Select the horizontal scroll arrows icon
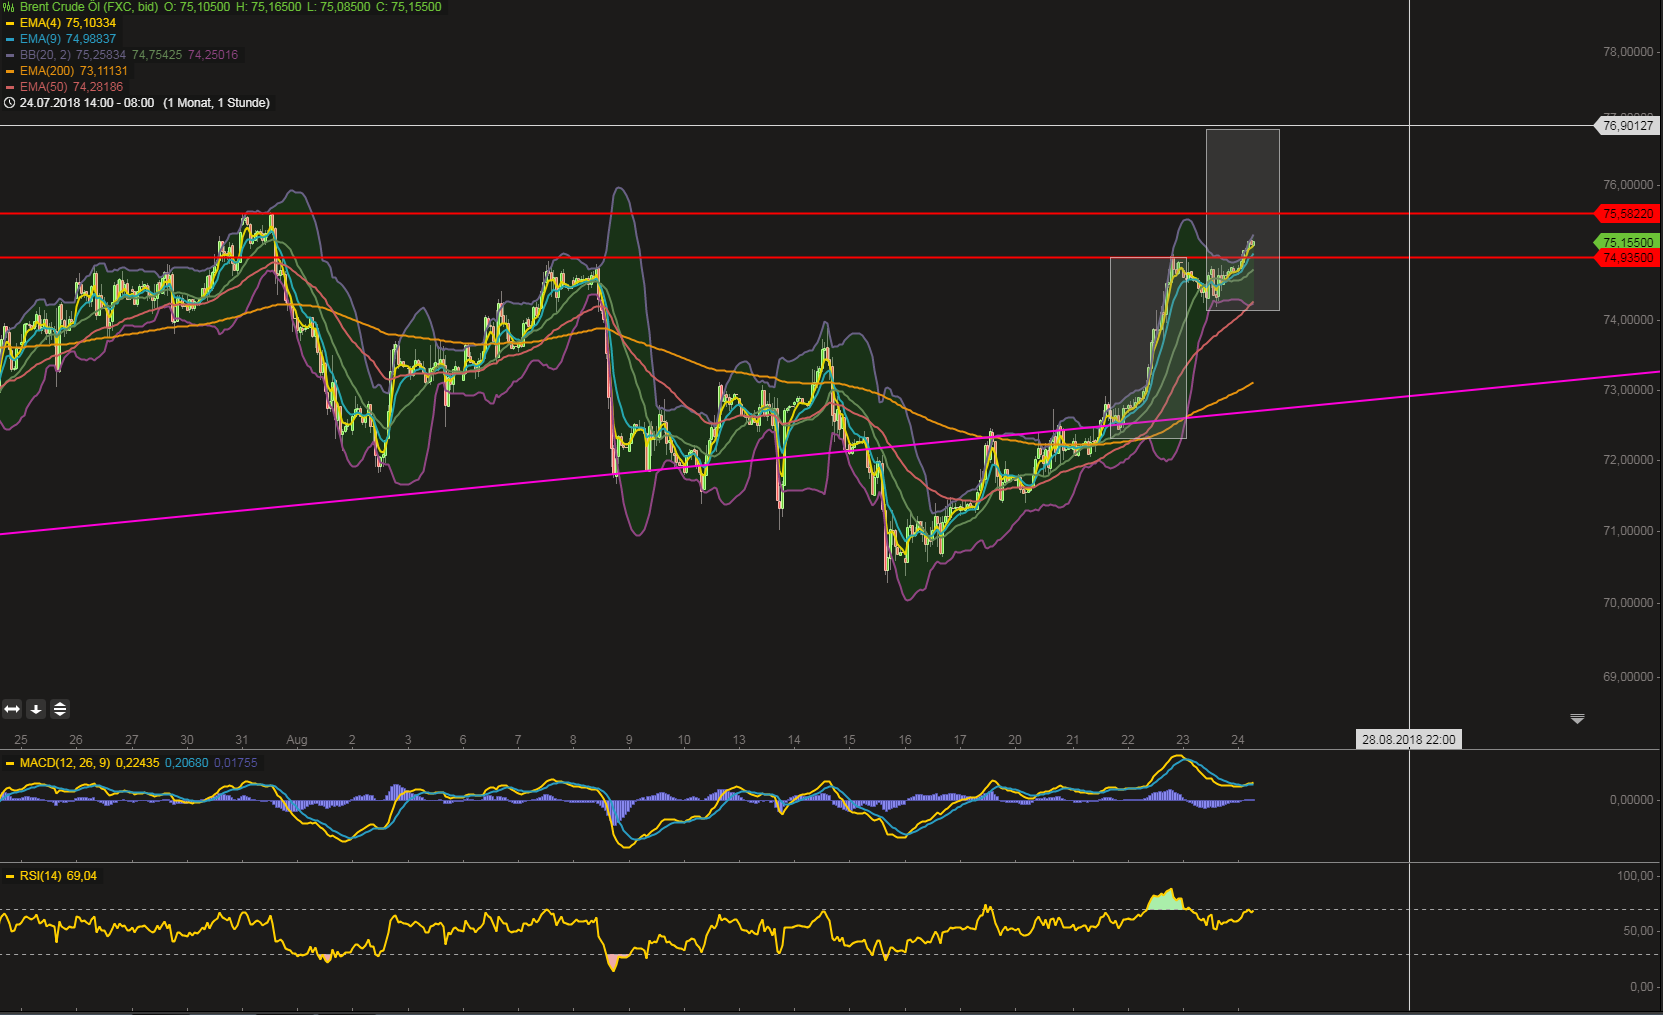 11,709
